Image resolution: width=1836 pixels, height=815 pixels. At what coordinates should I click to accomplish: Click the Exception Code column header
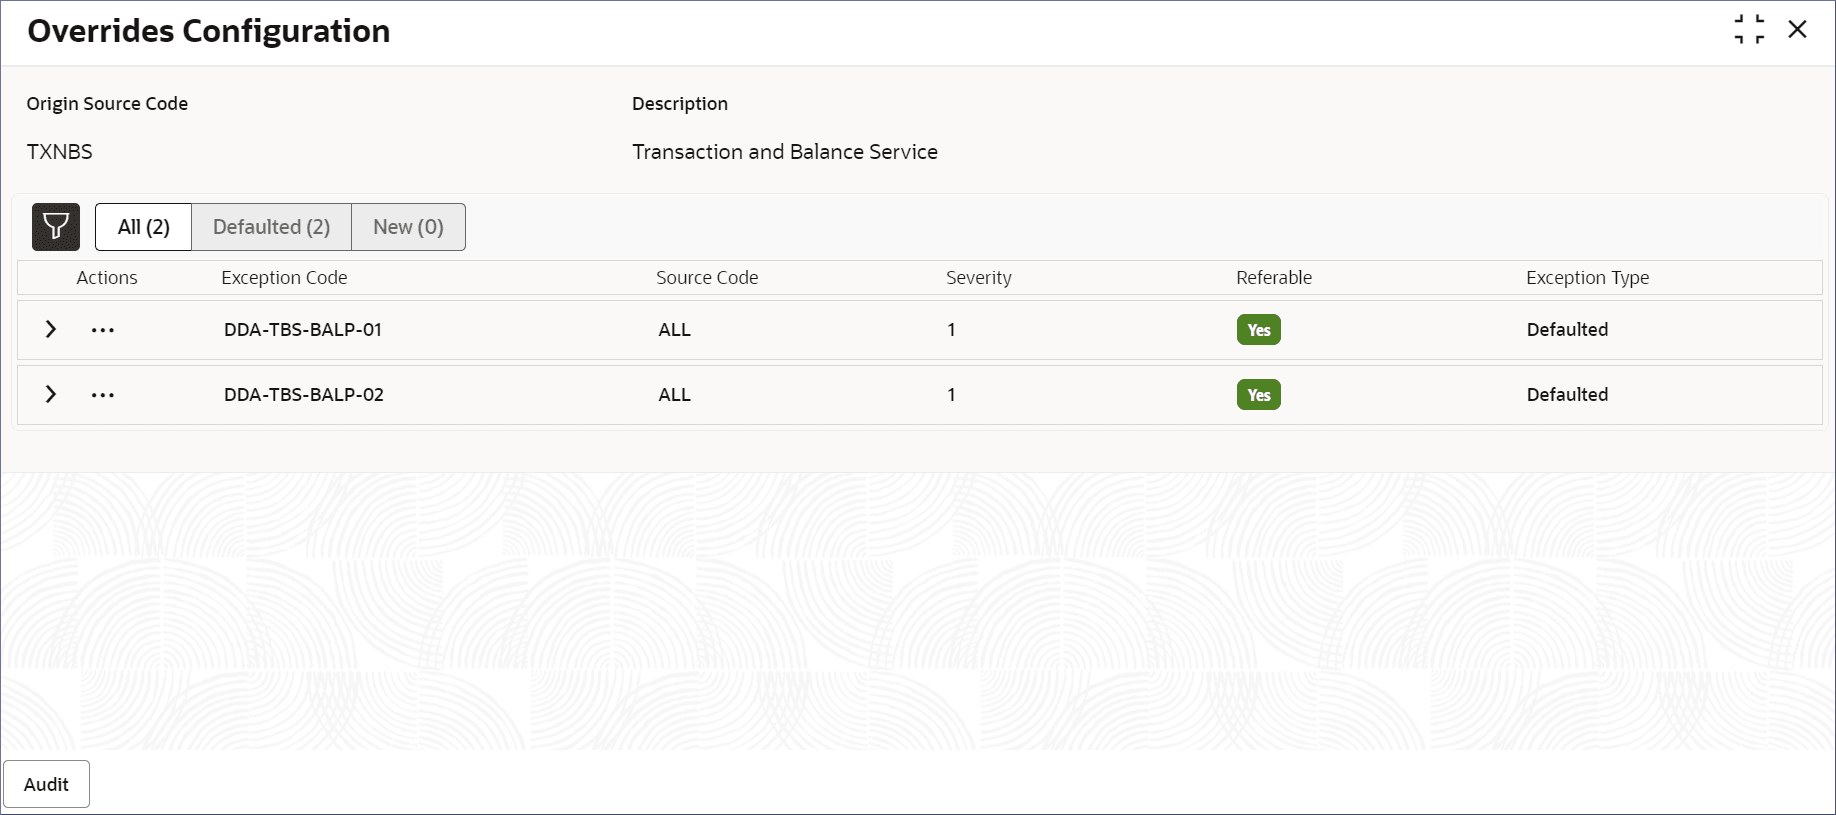pos(284,278)
